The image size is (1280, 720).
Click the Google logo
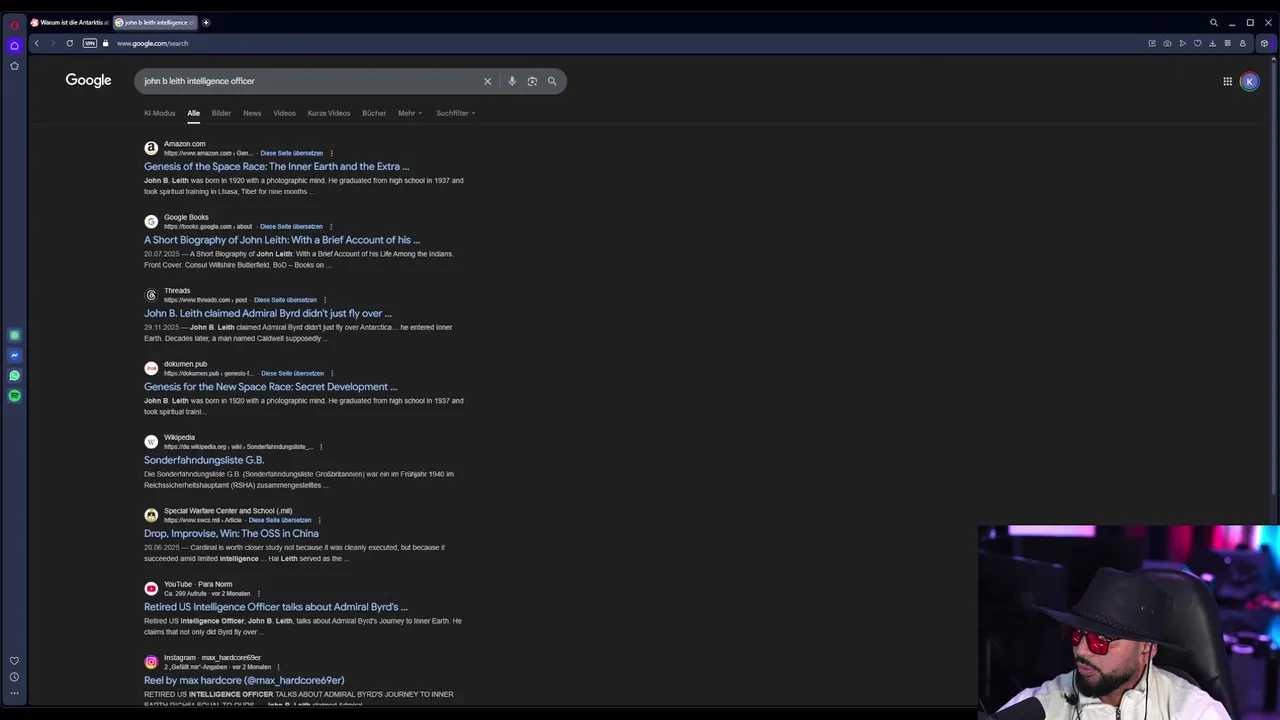88,80
